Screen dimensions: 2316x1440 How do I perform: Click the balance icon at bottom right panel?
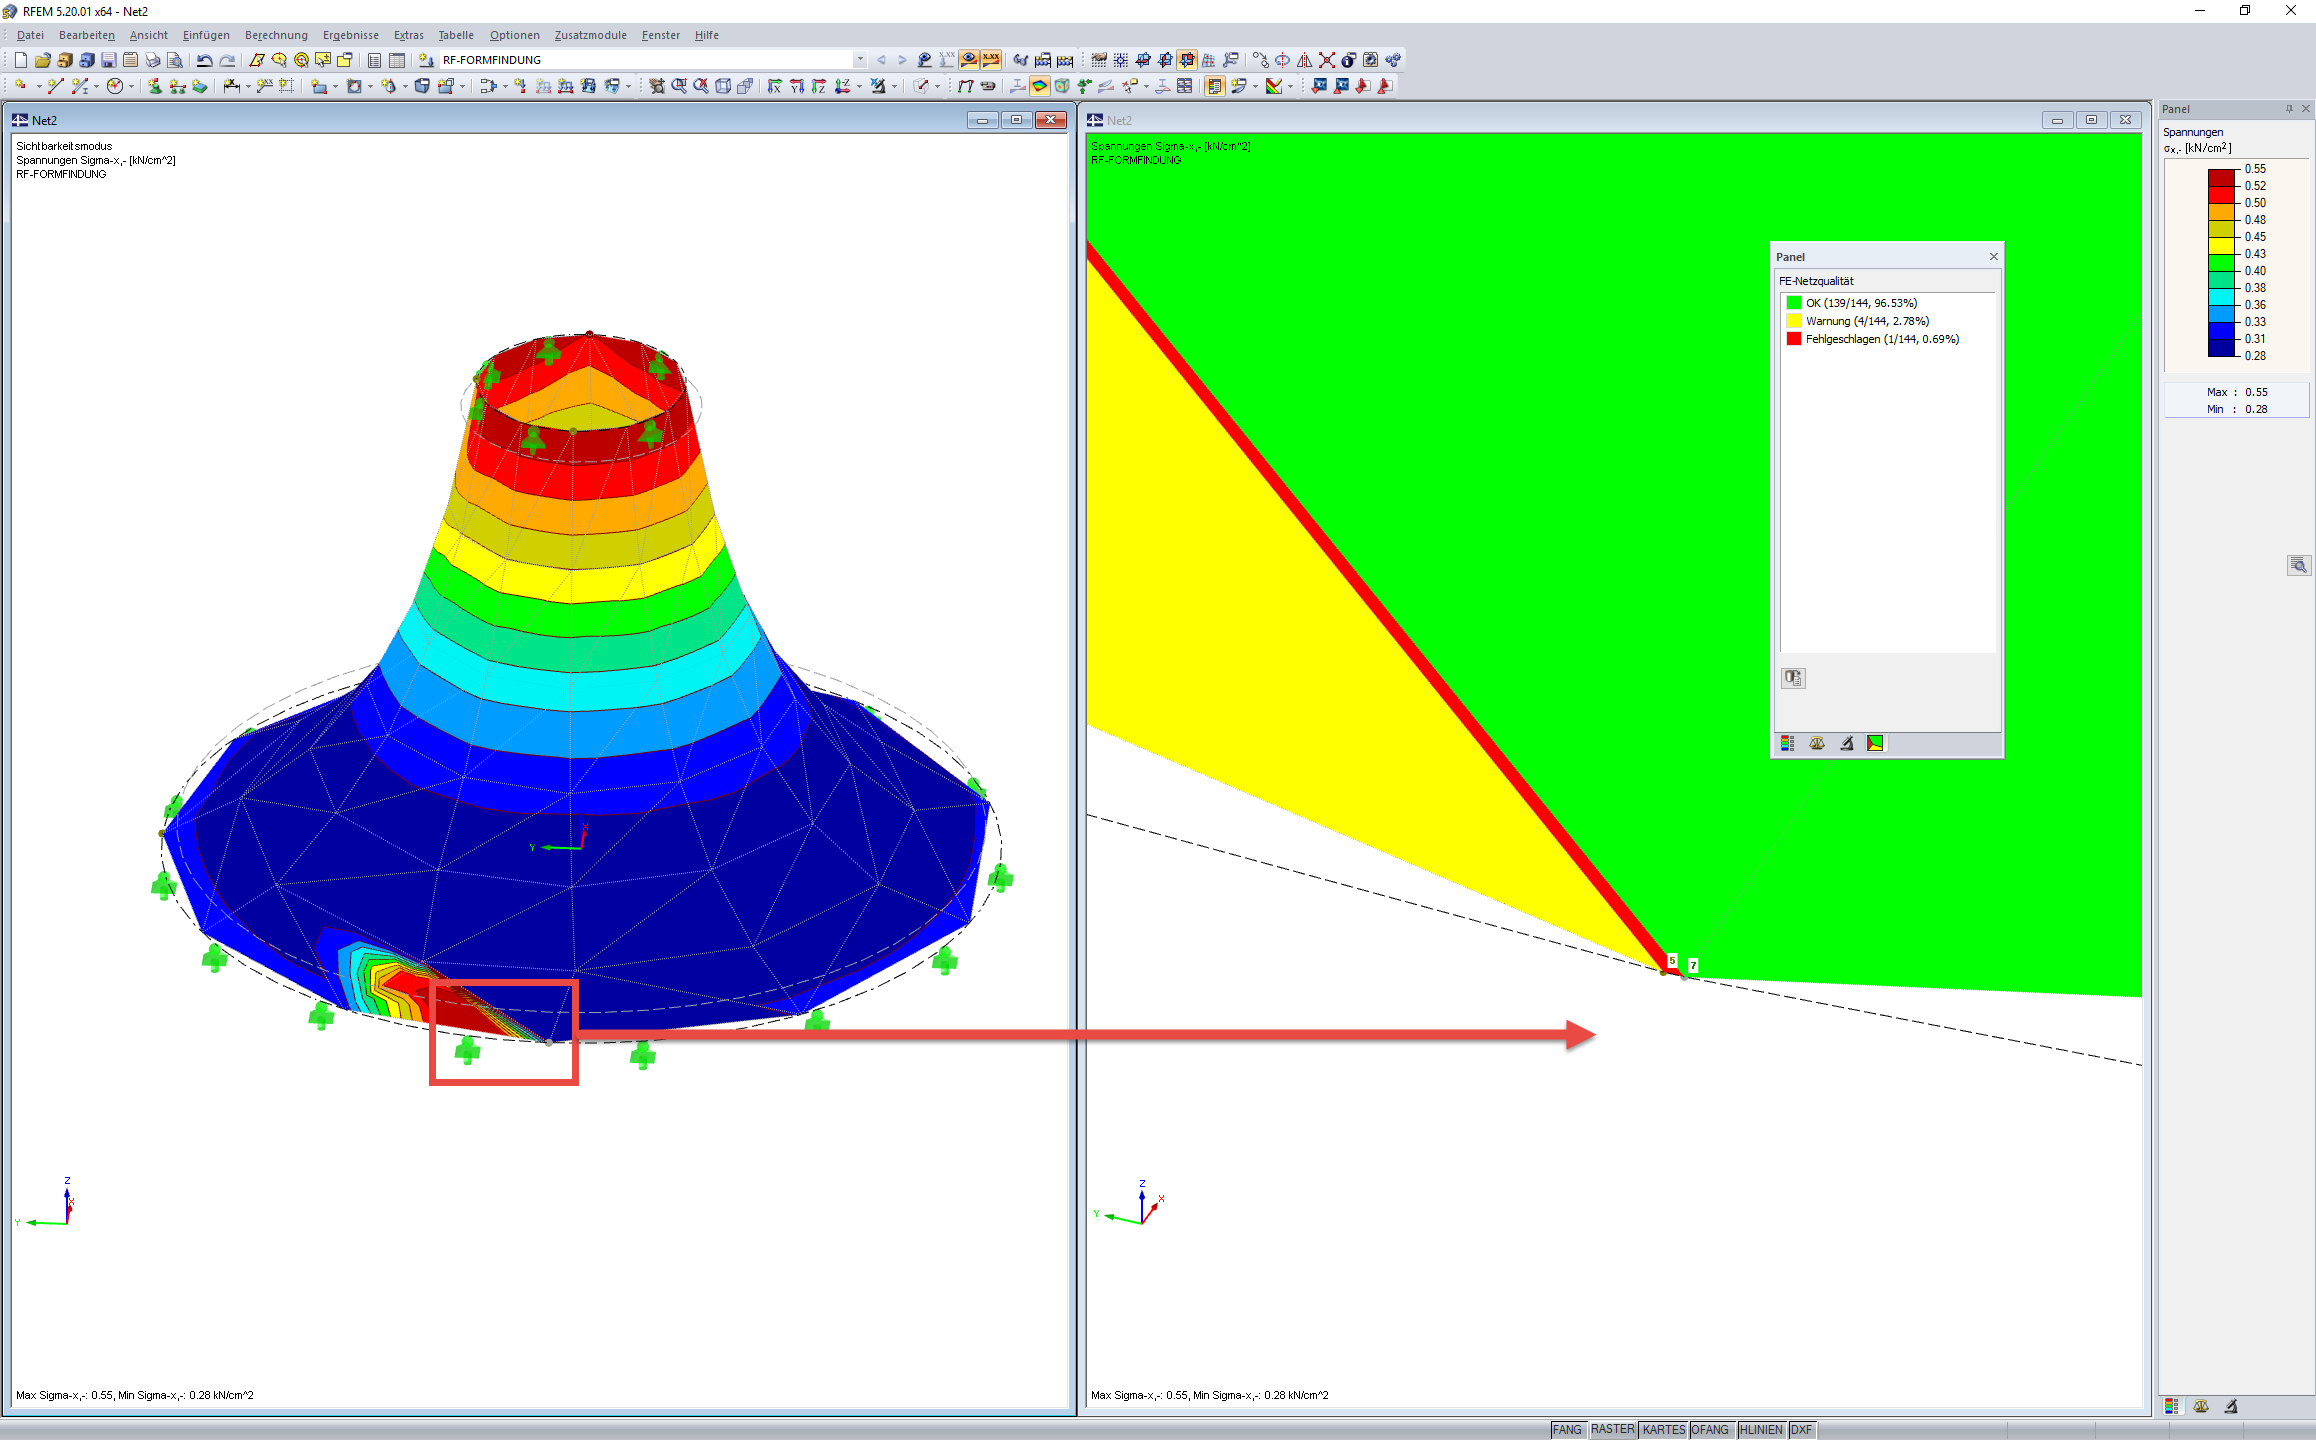[2201, 1406]
